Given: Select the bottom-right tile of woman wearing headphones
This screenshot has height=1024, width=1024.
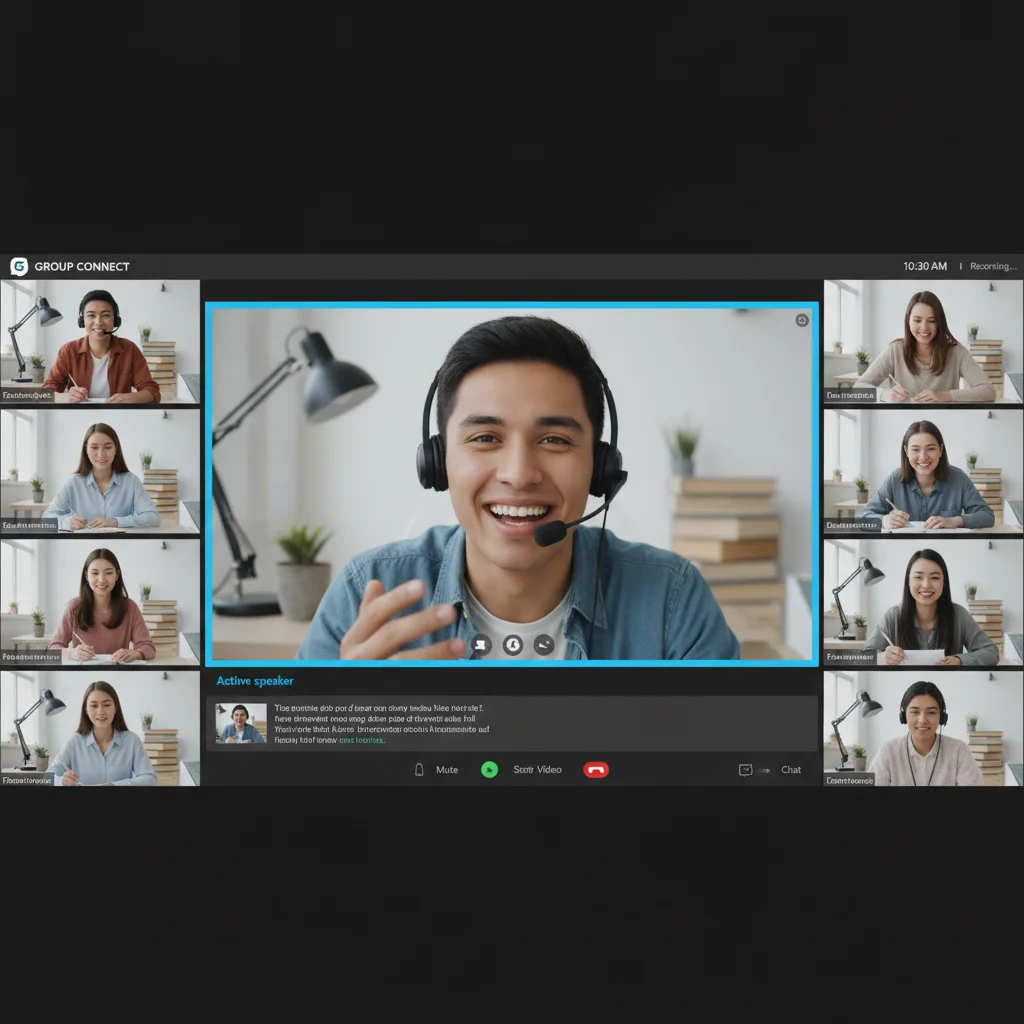Looking at the screenshot, I should point(923,728).
